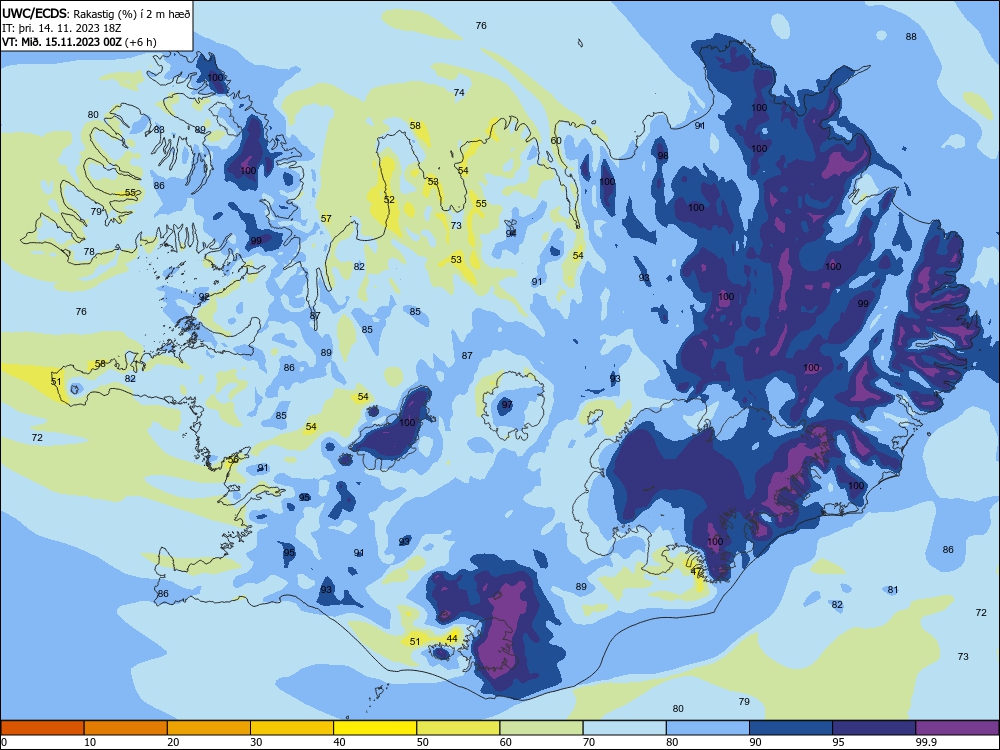This screenshot has height=750, width=1000.
Task: Click the 95–99.9 indigo legend swatch
Action: 874,728
